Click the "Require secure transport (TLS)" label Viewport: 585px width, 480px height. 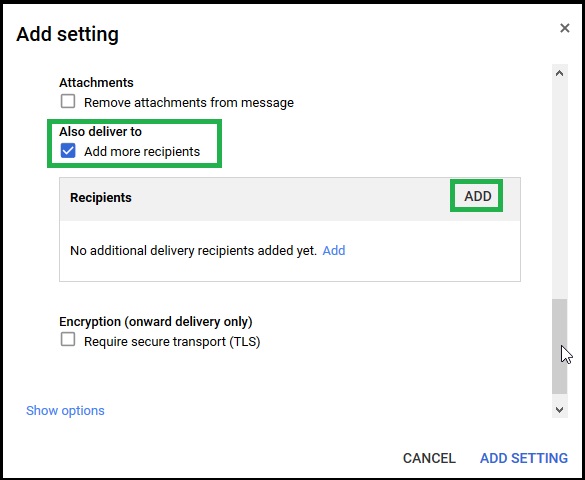click(x=172, y=342)
